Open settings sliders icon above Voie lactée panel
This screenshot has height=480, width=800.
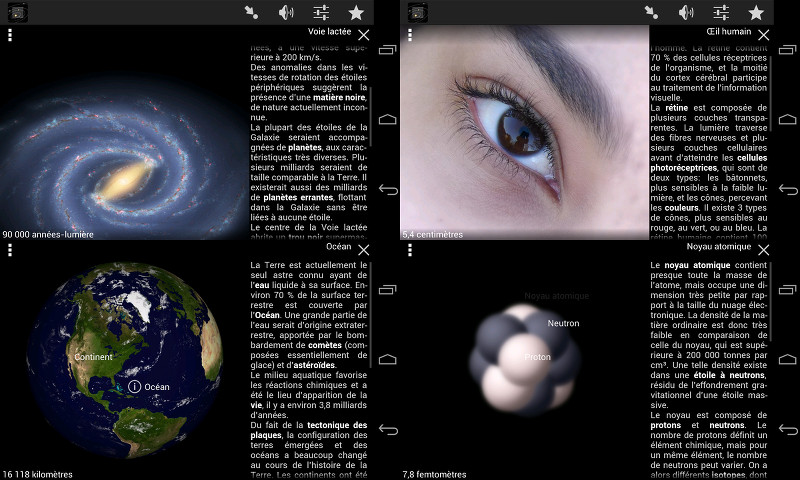click(x=321, y=12)
